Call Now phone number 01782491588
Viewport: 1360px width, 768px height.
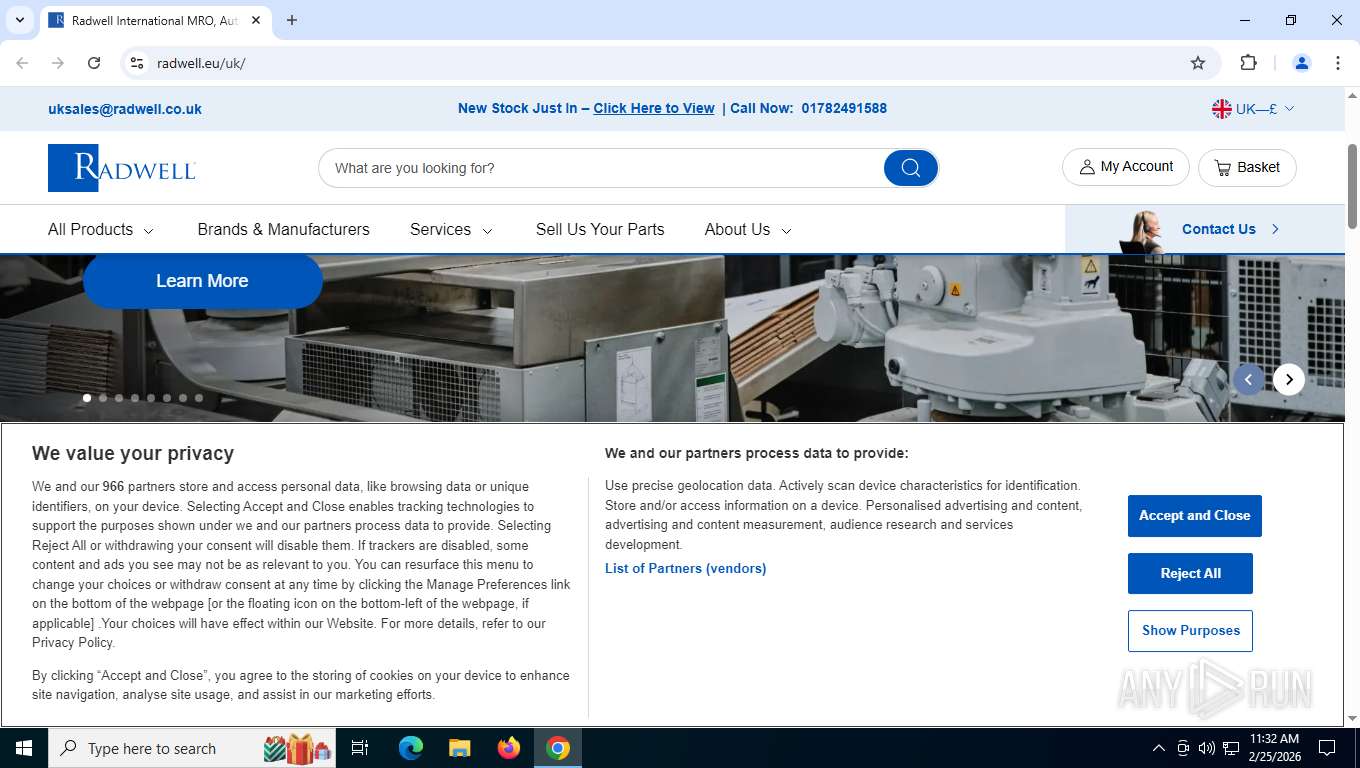844,108
